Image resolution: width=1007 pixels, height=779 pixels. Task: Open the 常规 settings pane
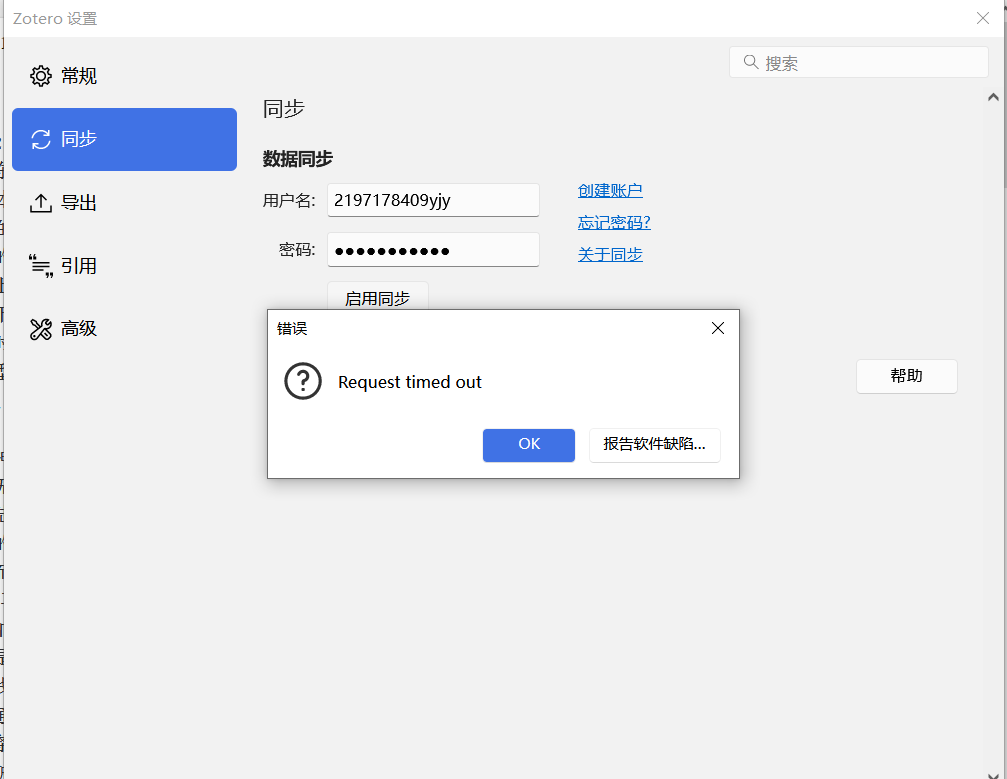click(x=125, y=76)
